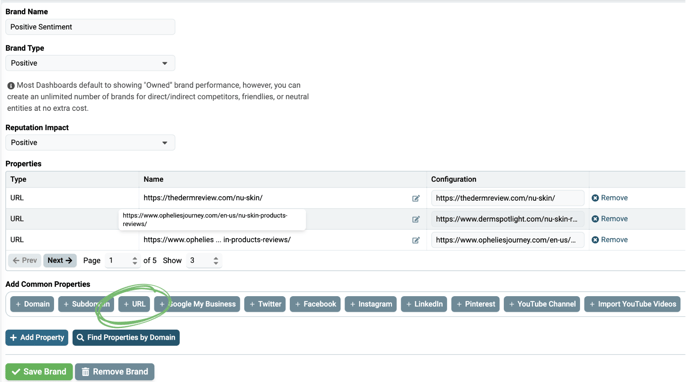This screenshot has width=686, height=382.
Task: Open the Reputation Impact dropdown
Action: [90, 143]
